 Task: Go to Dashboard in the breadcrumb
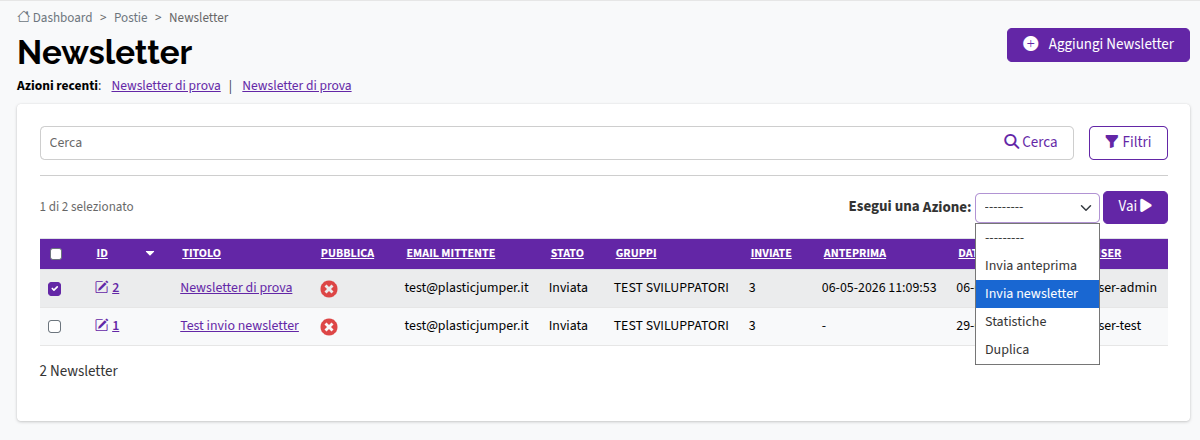click(x=62, y=18)
